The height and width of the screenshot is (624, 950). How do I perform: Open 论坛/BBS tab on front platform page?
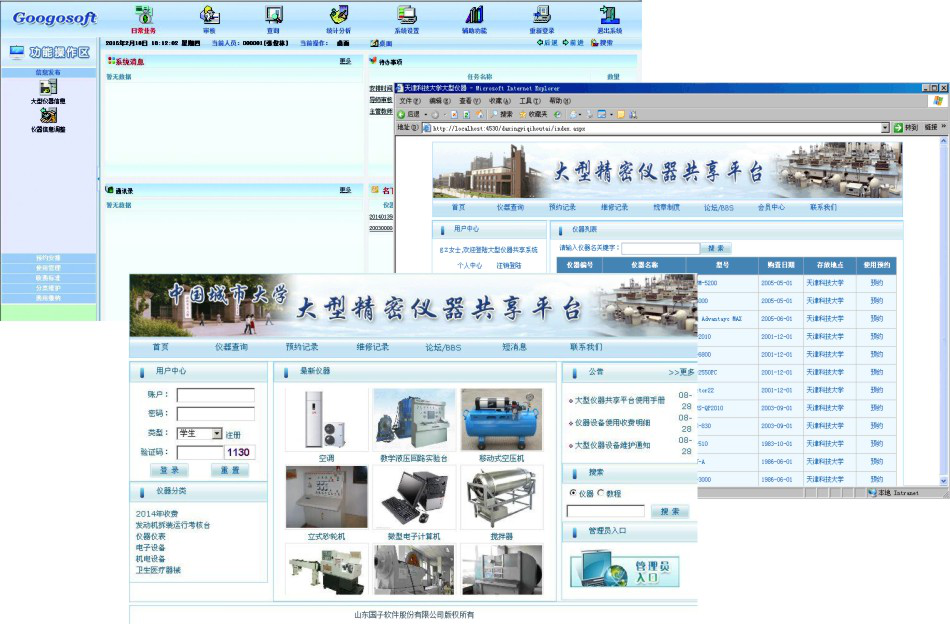[443, 347]
